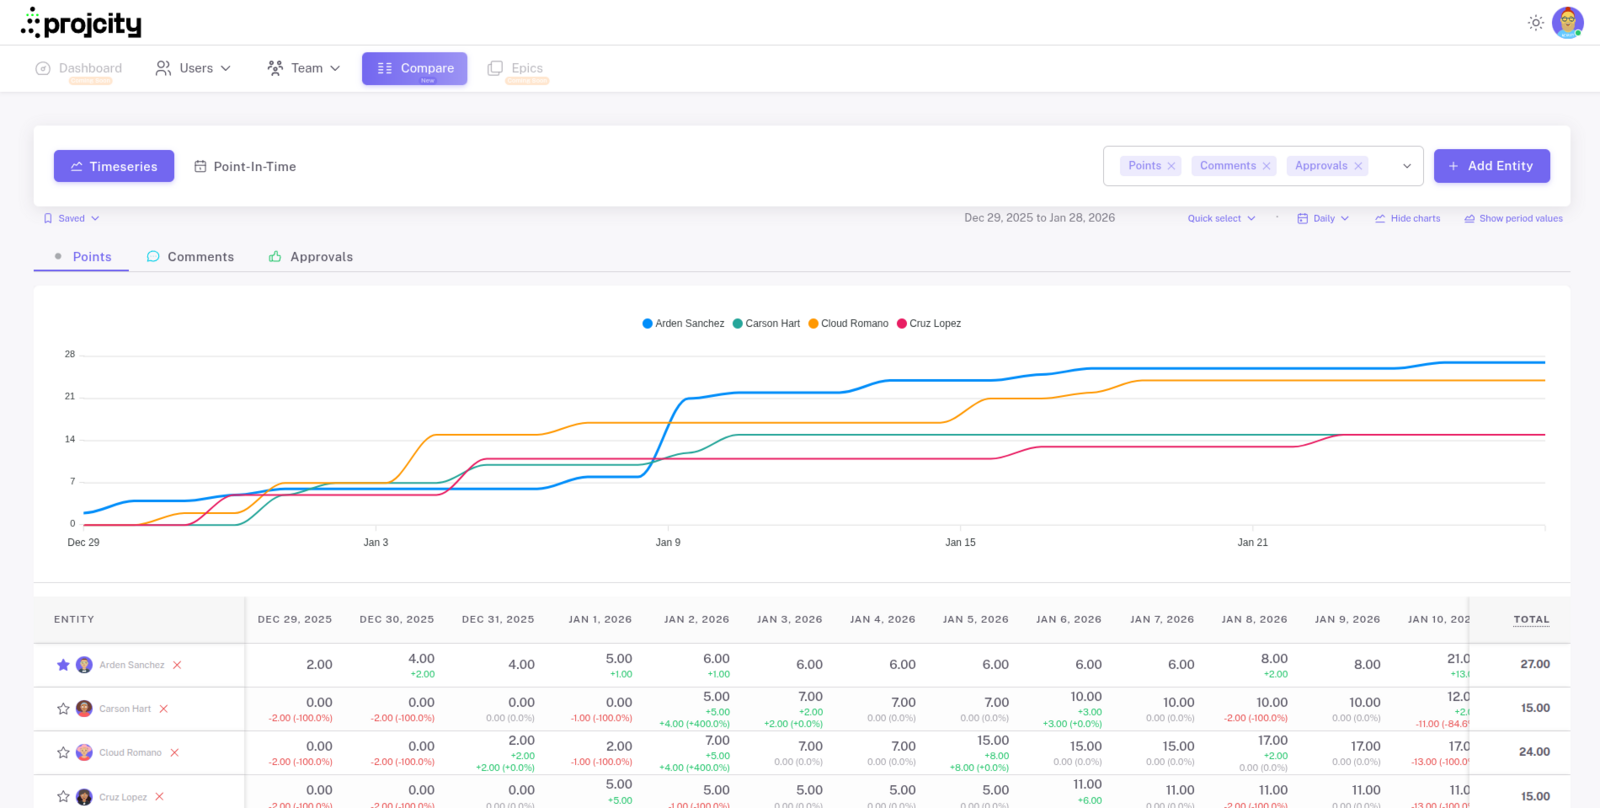Click the Hide charts link
This screenshot has height=808, width=1600.
[1407, 218]
